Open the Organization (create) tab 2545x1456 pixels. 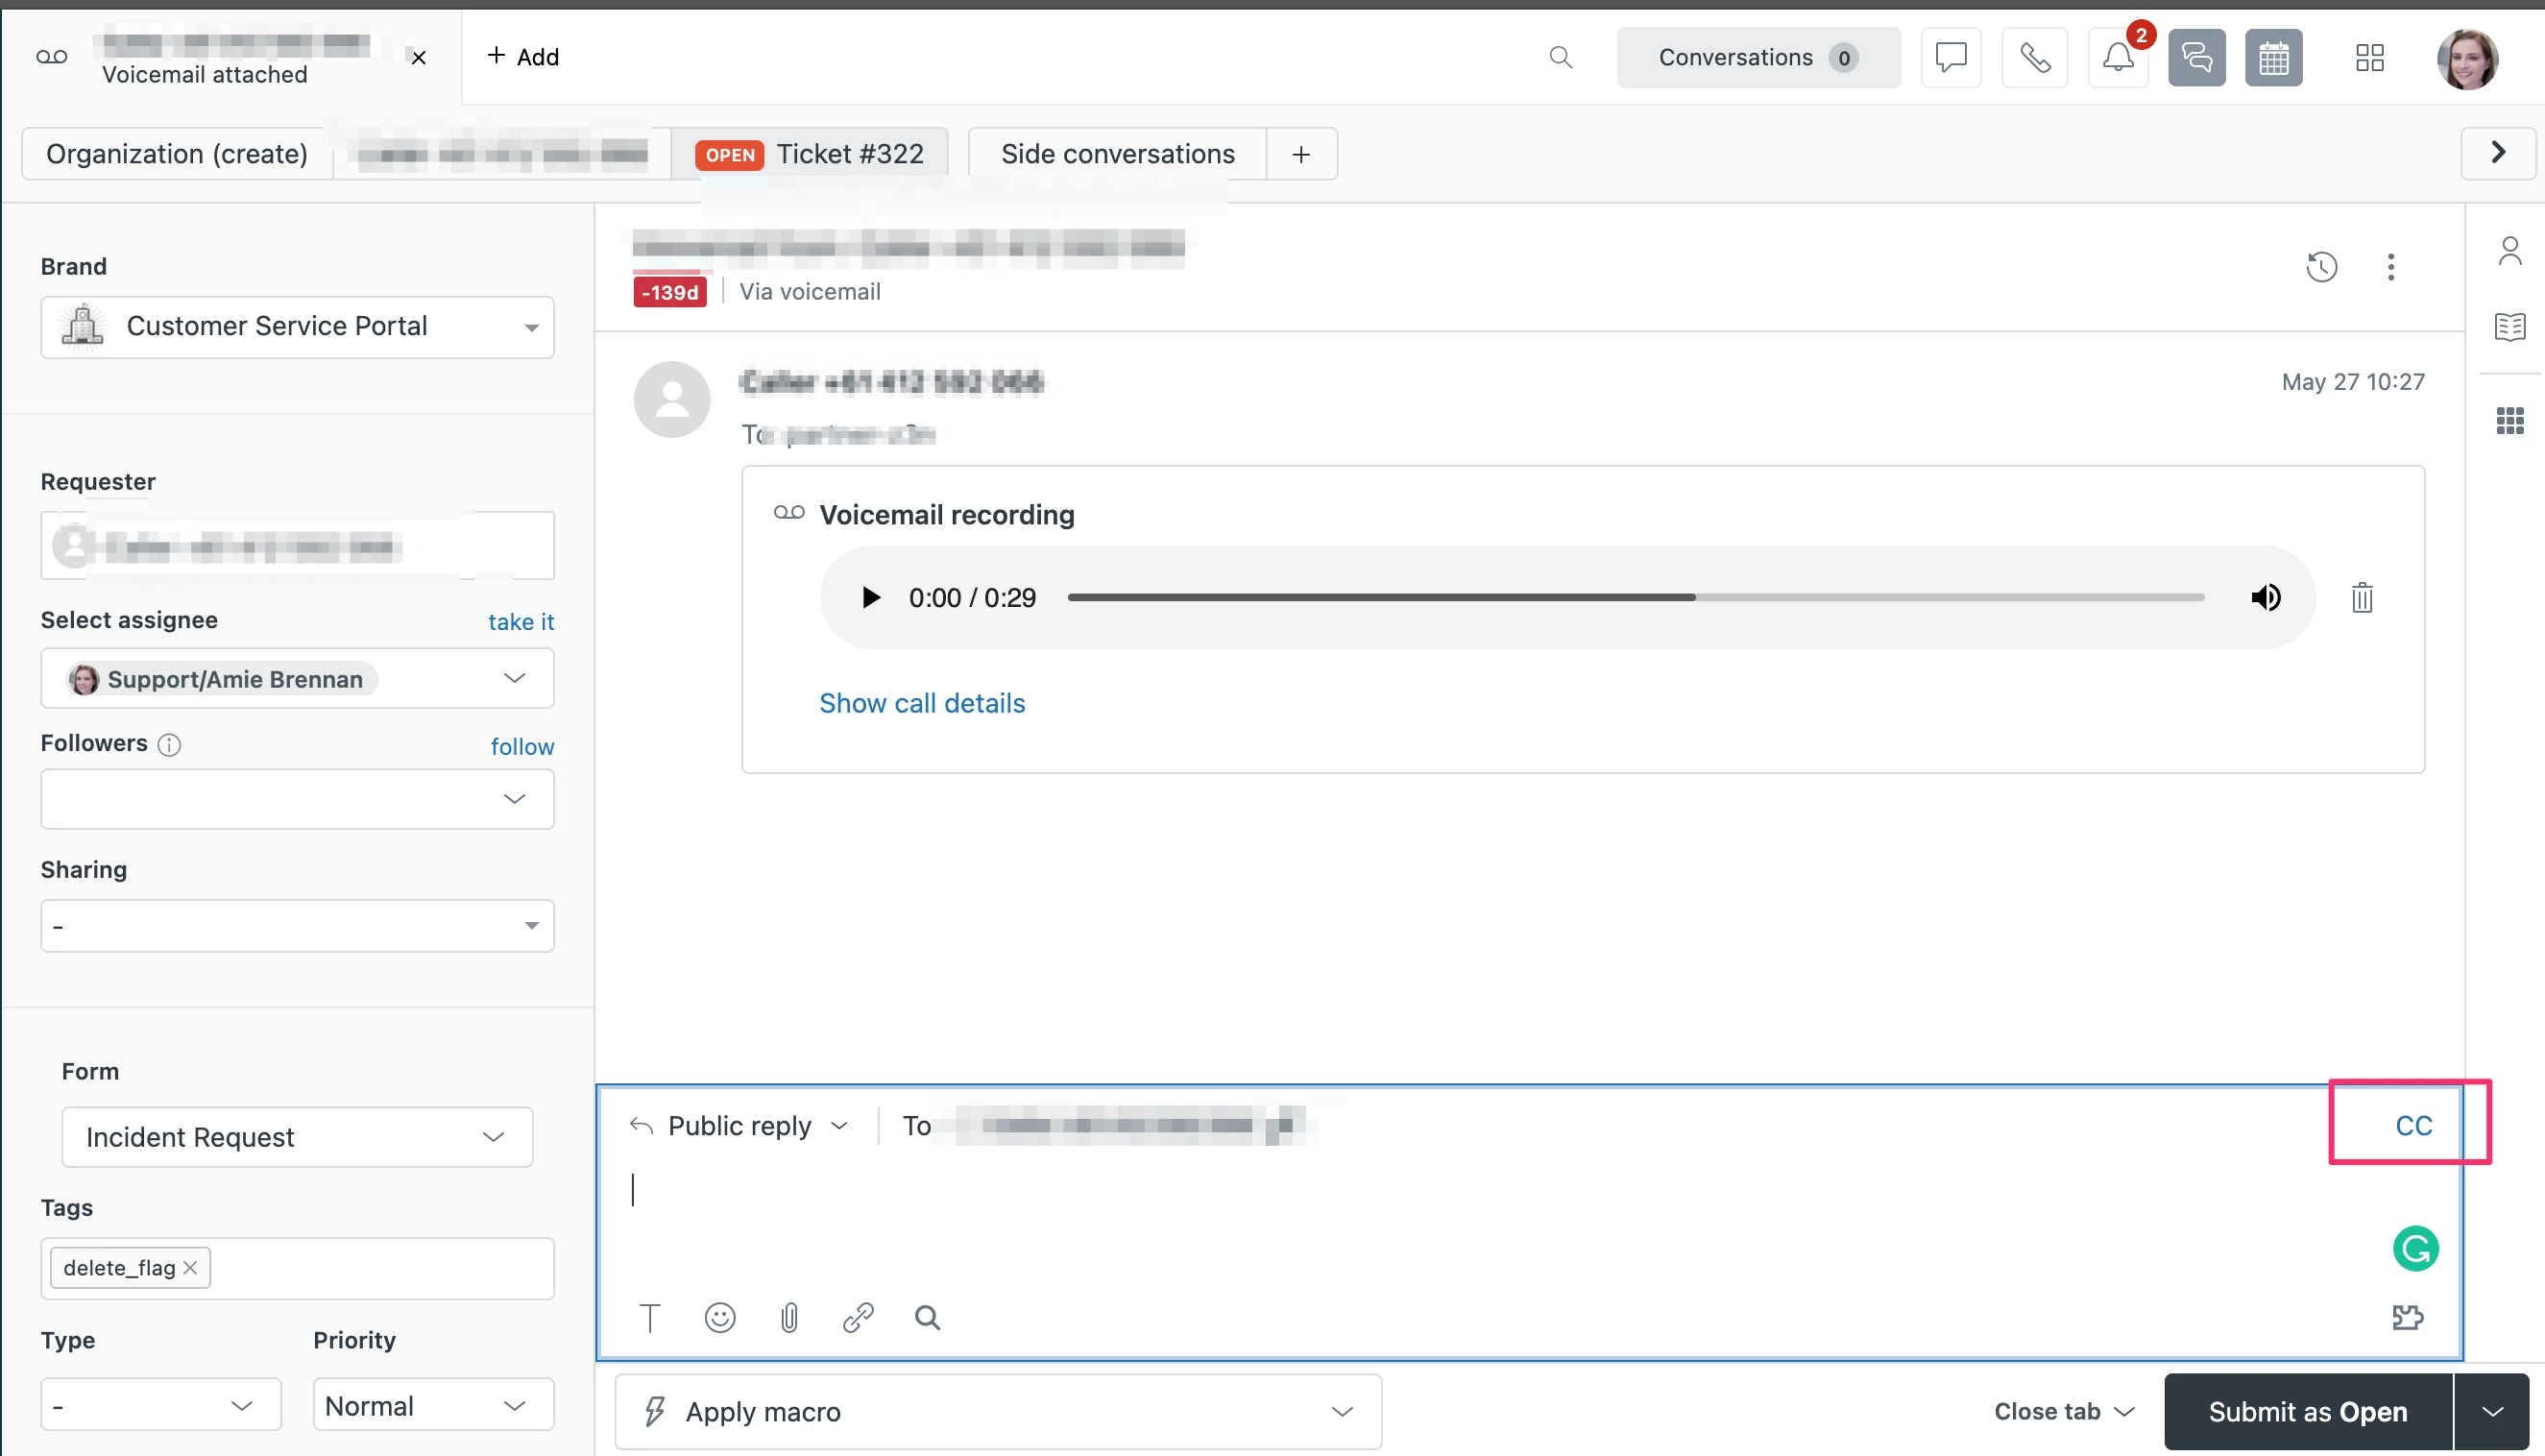pos(177,154)
